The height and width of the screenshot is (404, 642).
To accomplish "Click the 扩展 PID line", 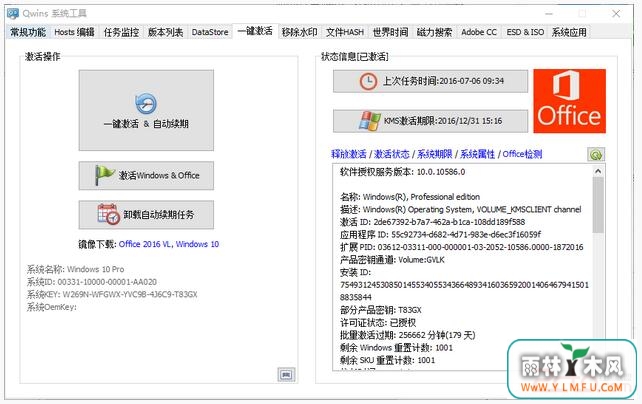I will point(461,247).
